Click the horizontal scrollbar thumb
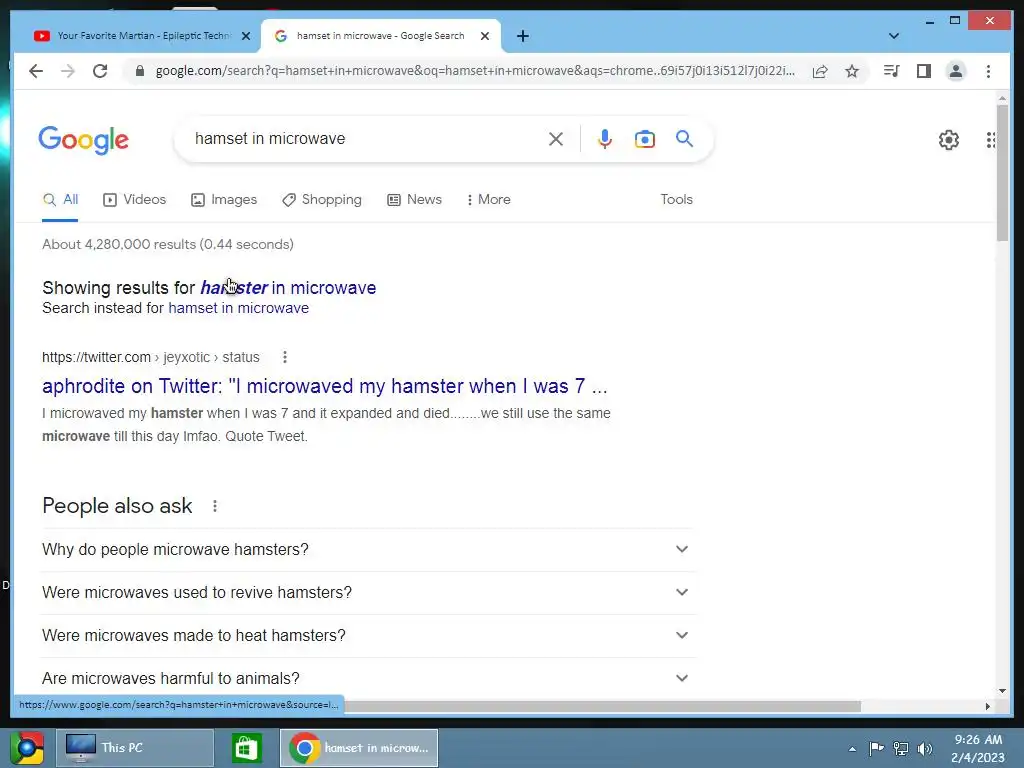 tap(602, 706)
